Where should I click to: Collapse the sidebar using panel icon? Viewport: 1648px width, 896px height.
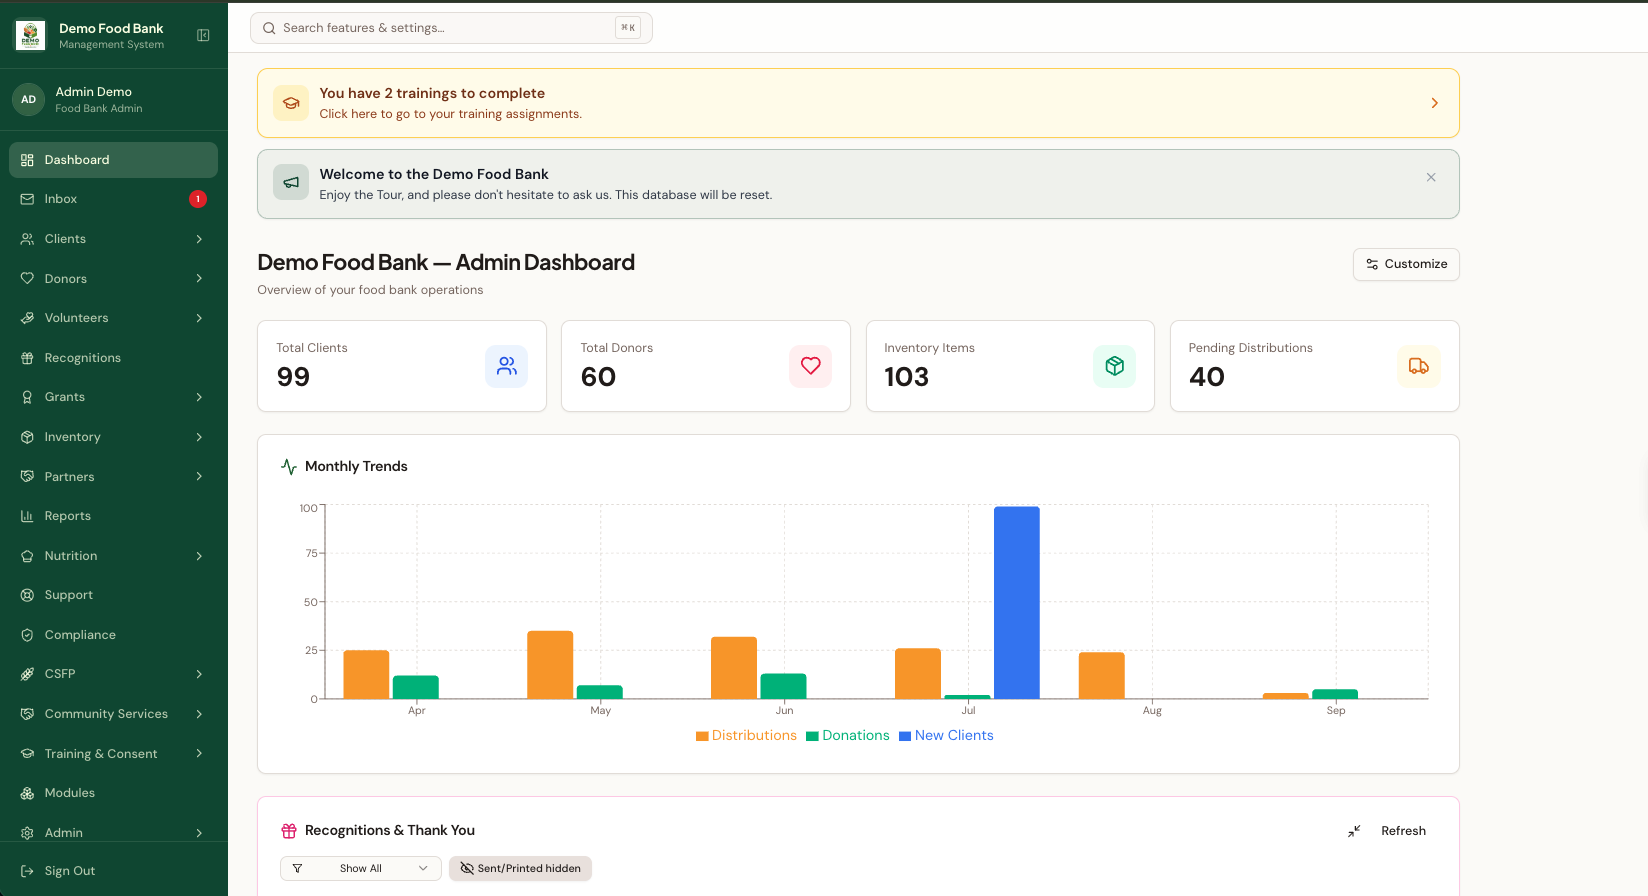pos(203,35)
